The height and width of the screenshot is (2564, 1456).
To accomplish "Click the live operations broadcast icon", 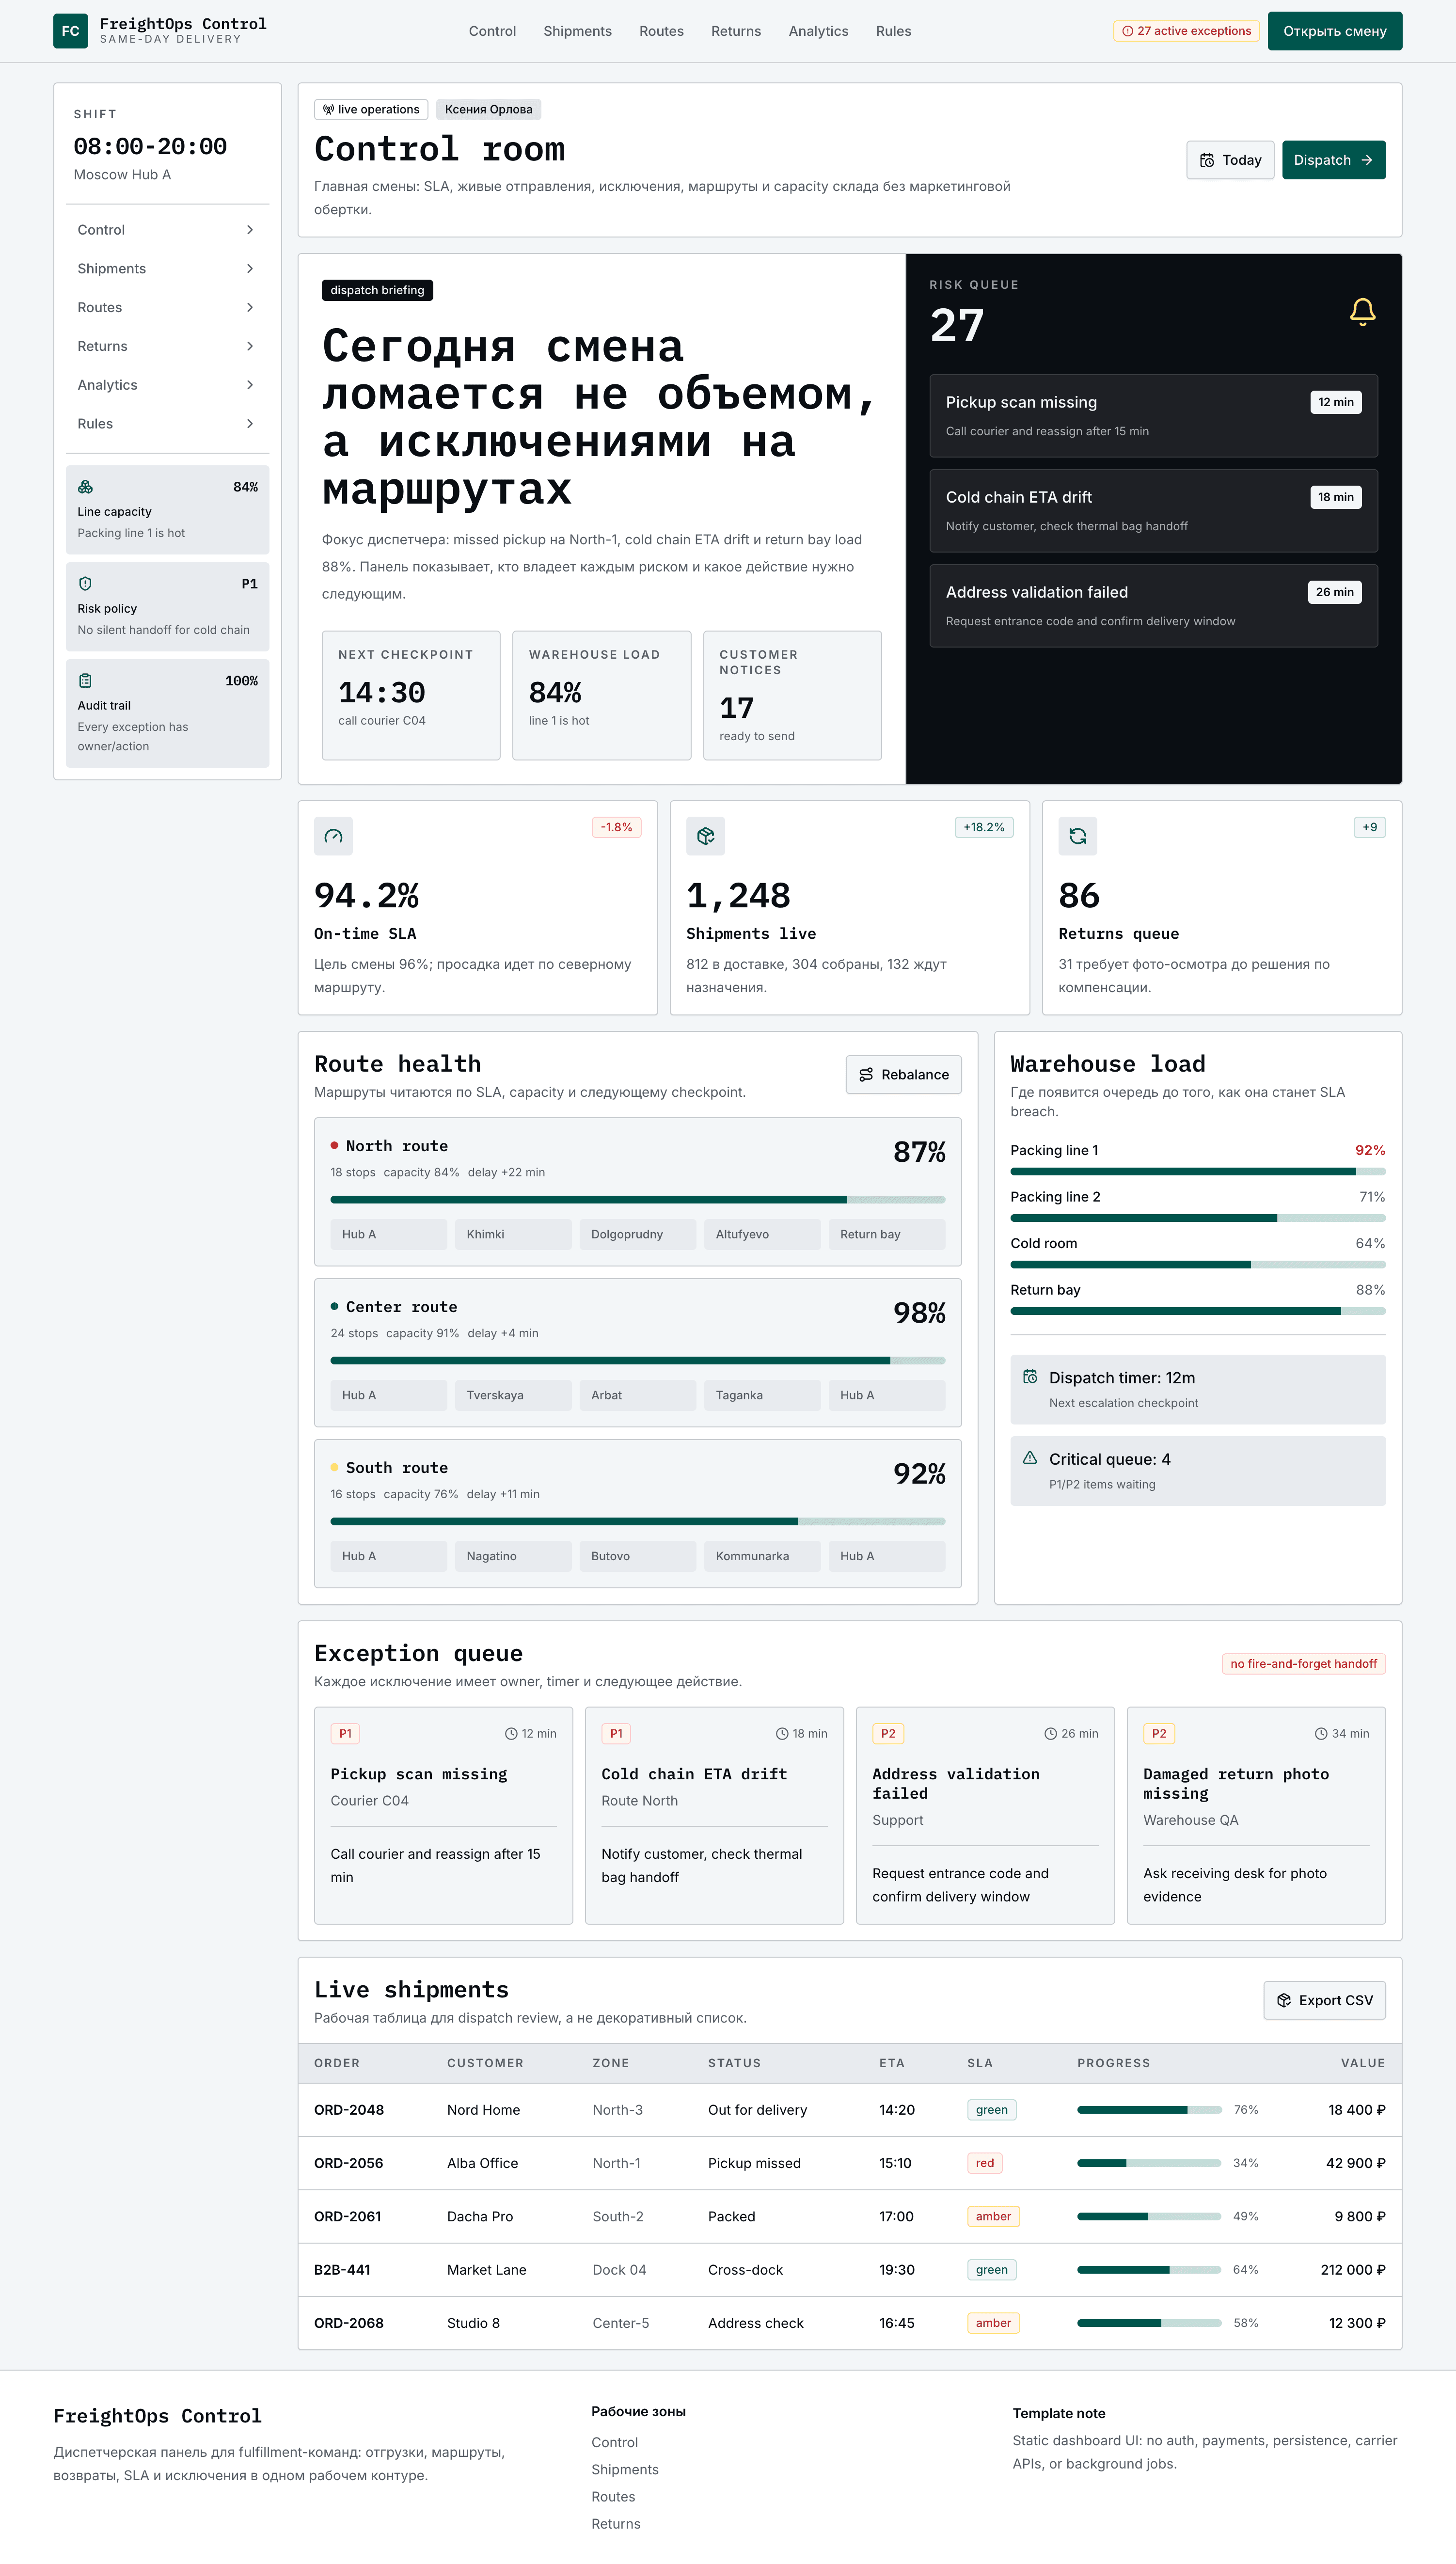I will point(328,110).
